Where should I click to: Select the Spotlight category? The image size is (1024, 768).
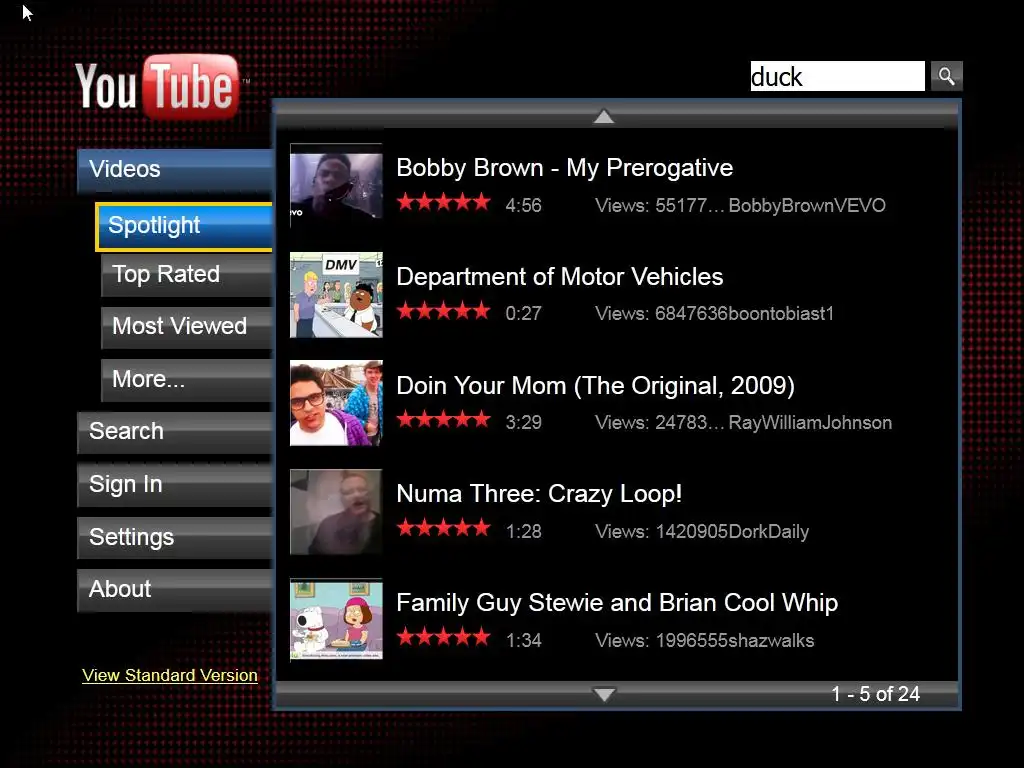point(184,226)
